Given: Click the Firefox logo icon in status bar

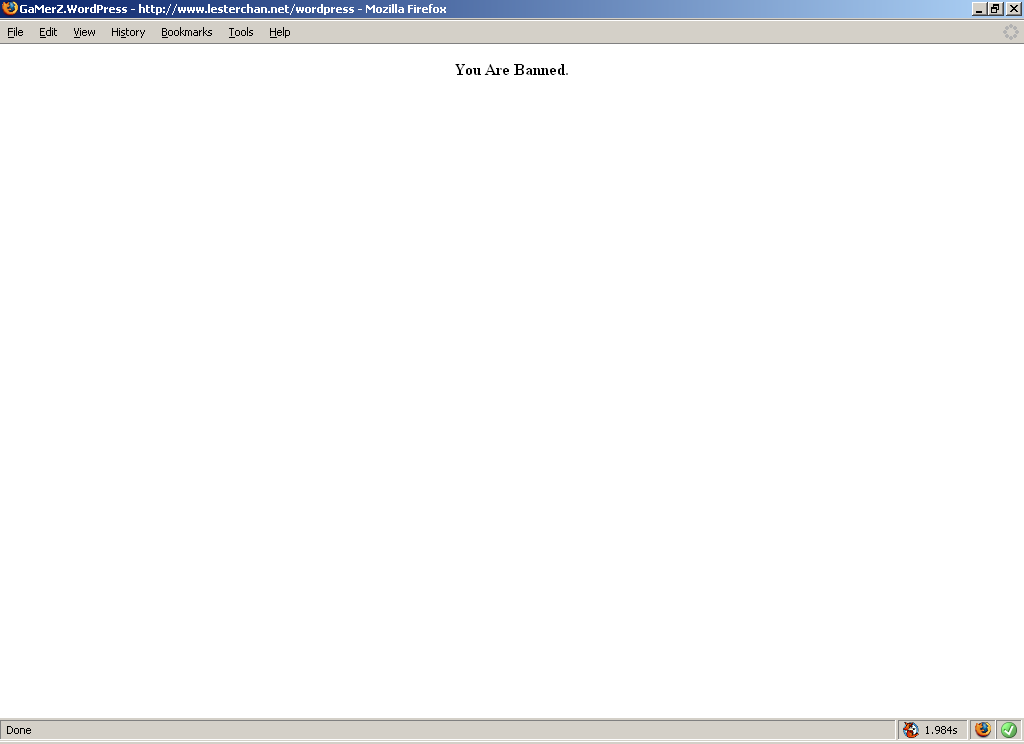Looking at the screenshot, I should pyautogui.click(x=983, y=730).
